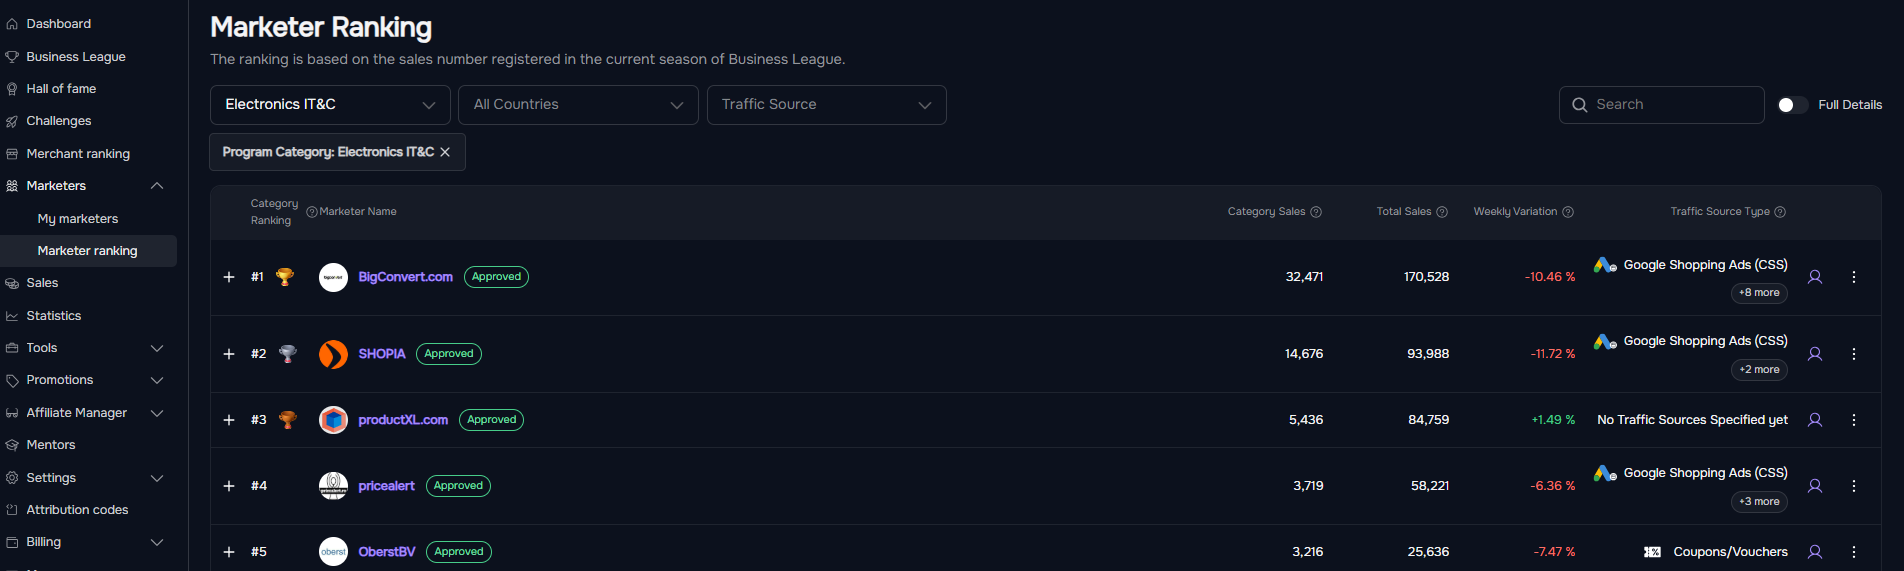The width and height of the screenshot is (1904, 571).
Task: Click the user profile icon for BigConvert.com
Action: click(1815, 277)
